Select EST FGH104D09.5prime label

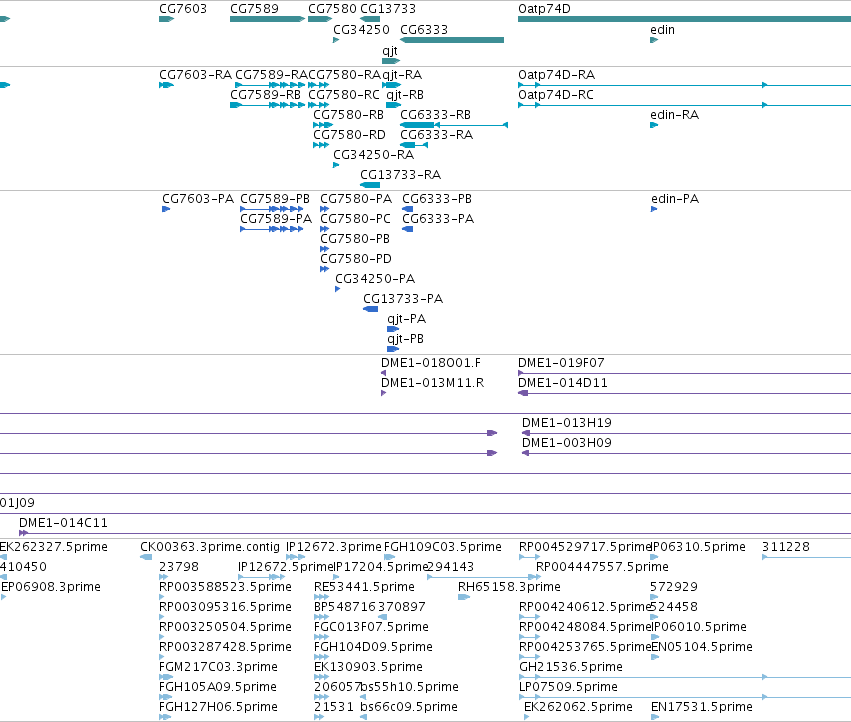pos(373,647)
